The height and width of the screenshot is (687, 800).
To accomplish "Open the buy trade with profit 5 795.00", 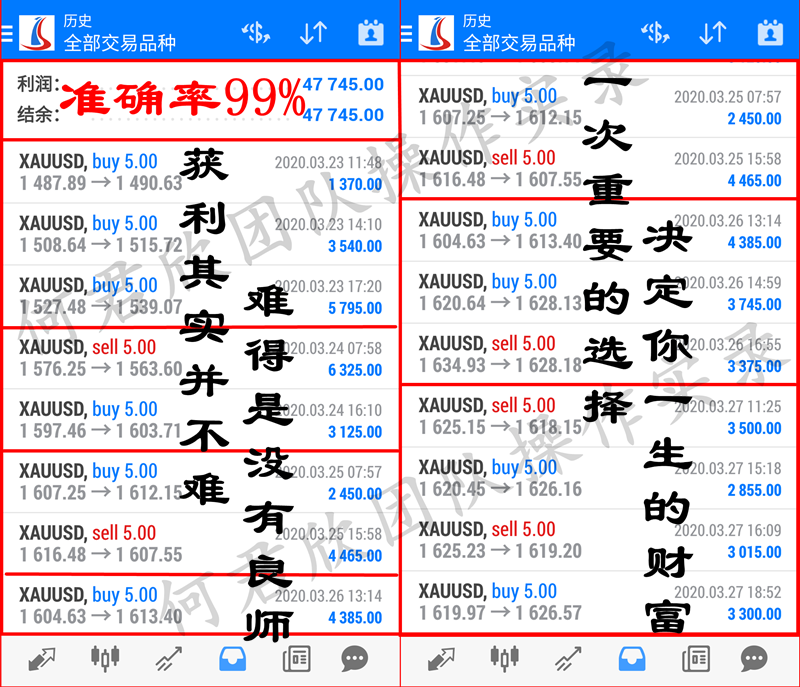I will coord(201,296).
